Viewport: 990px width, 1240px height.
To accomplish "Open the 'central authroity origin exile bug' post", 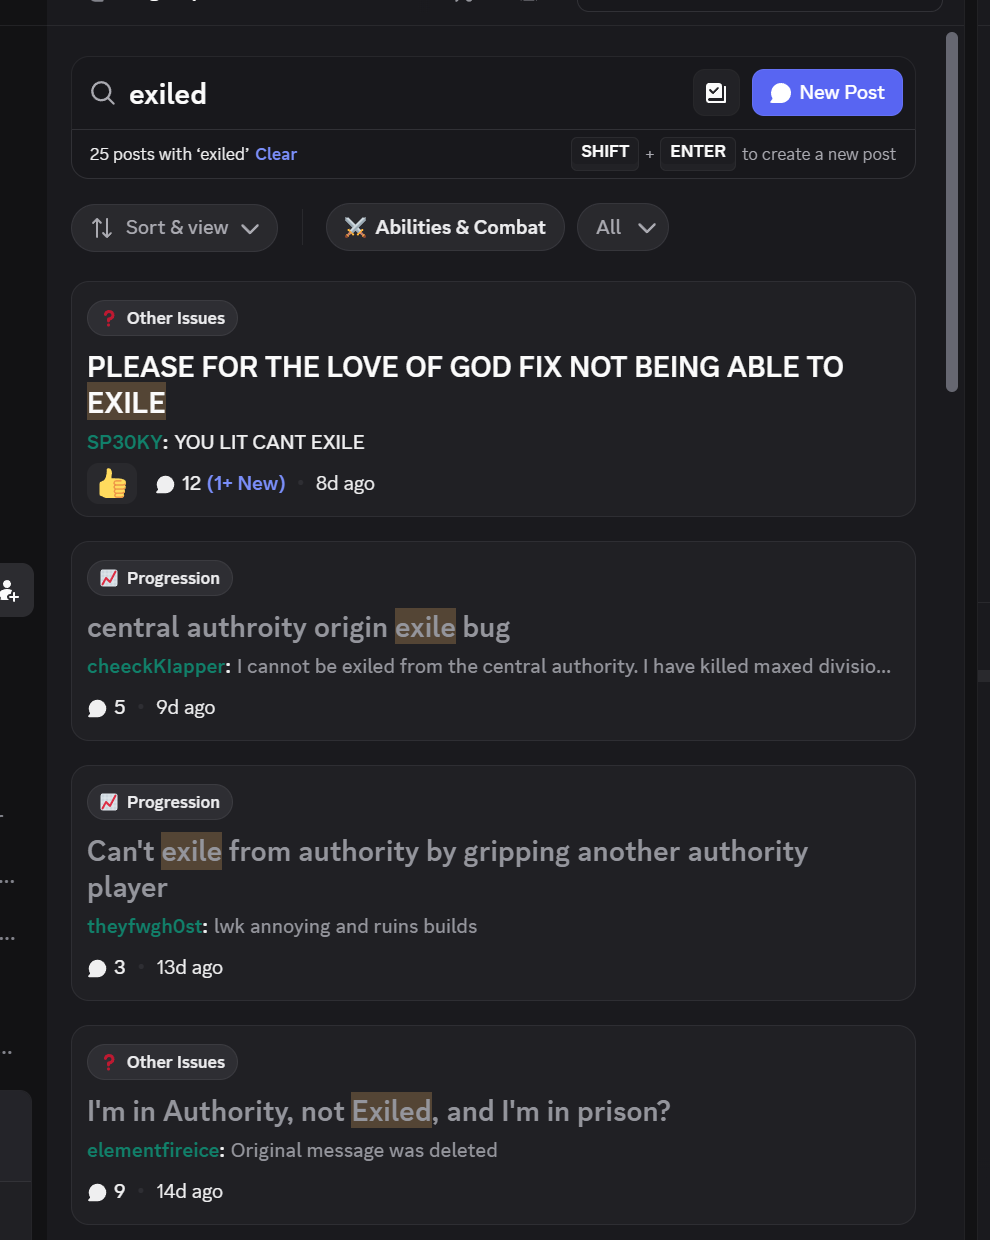I will pos(298,628).
